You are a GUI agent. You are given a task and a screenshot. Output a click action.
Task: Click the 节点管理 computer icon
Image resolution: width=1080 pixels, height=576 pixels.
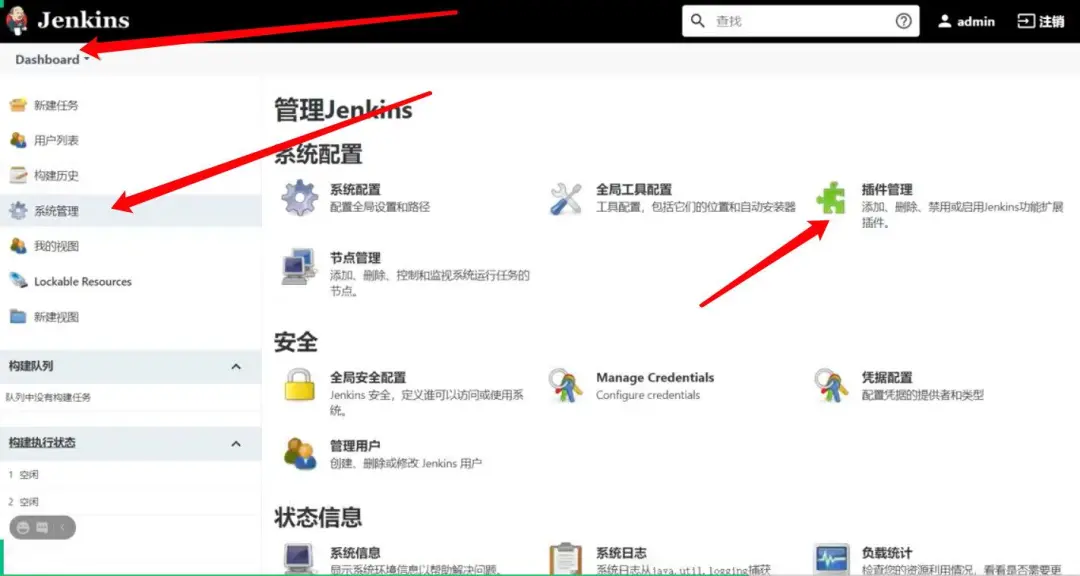(x=299, y=267)
